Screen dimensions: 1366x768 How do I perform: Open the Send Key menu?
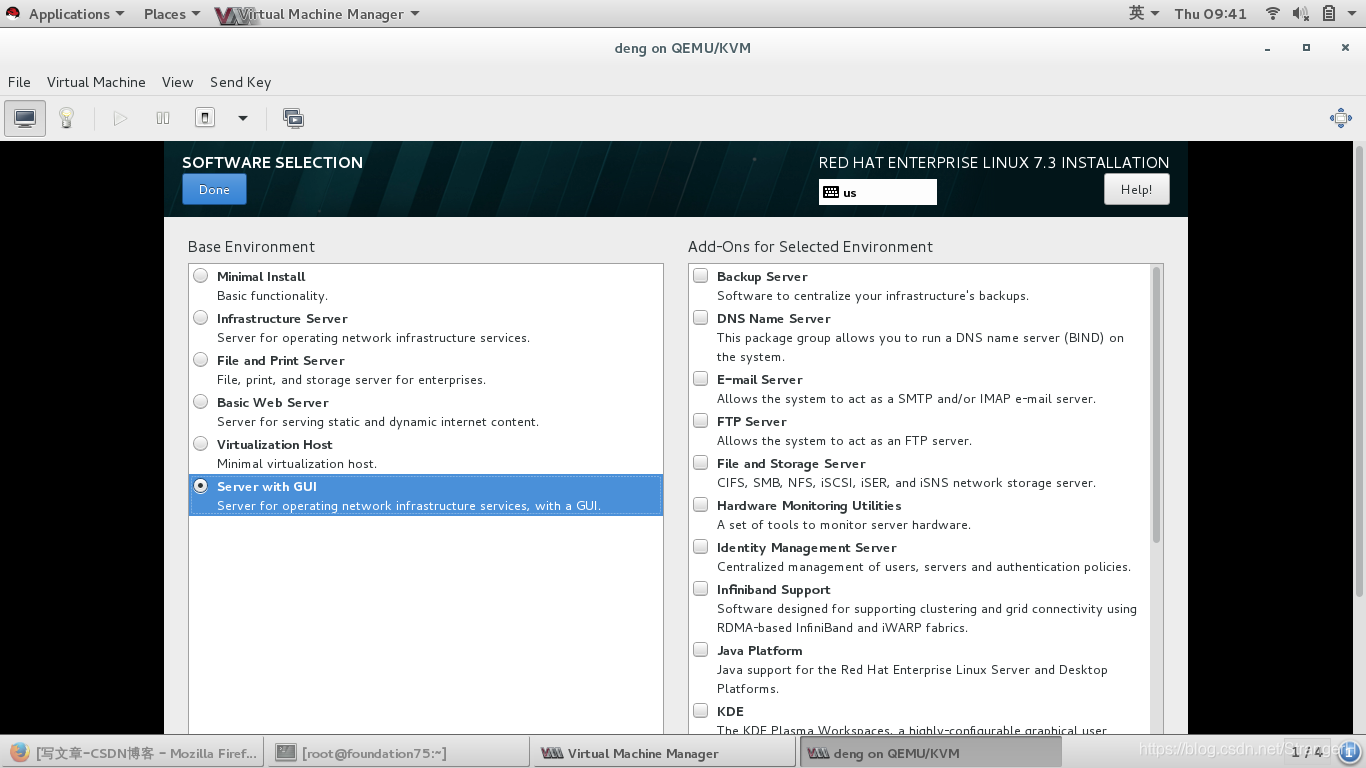[240, 82]
